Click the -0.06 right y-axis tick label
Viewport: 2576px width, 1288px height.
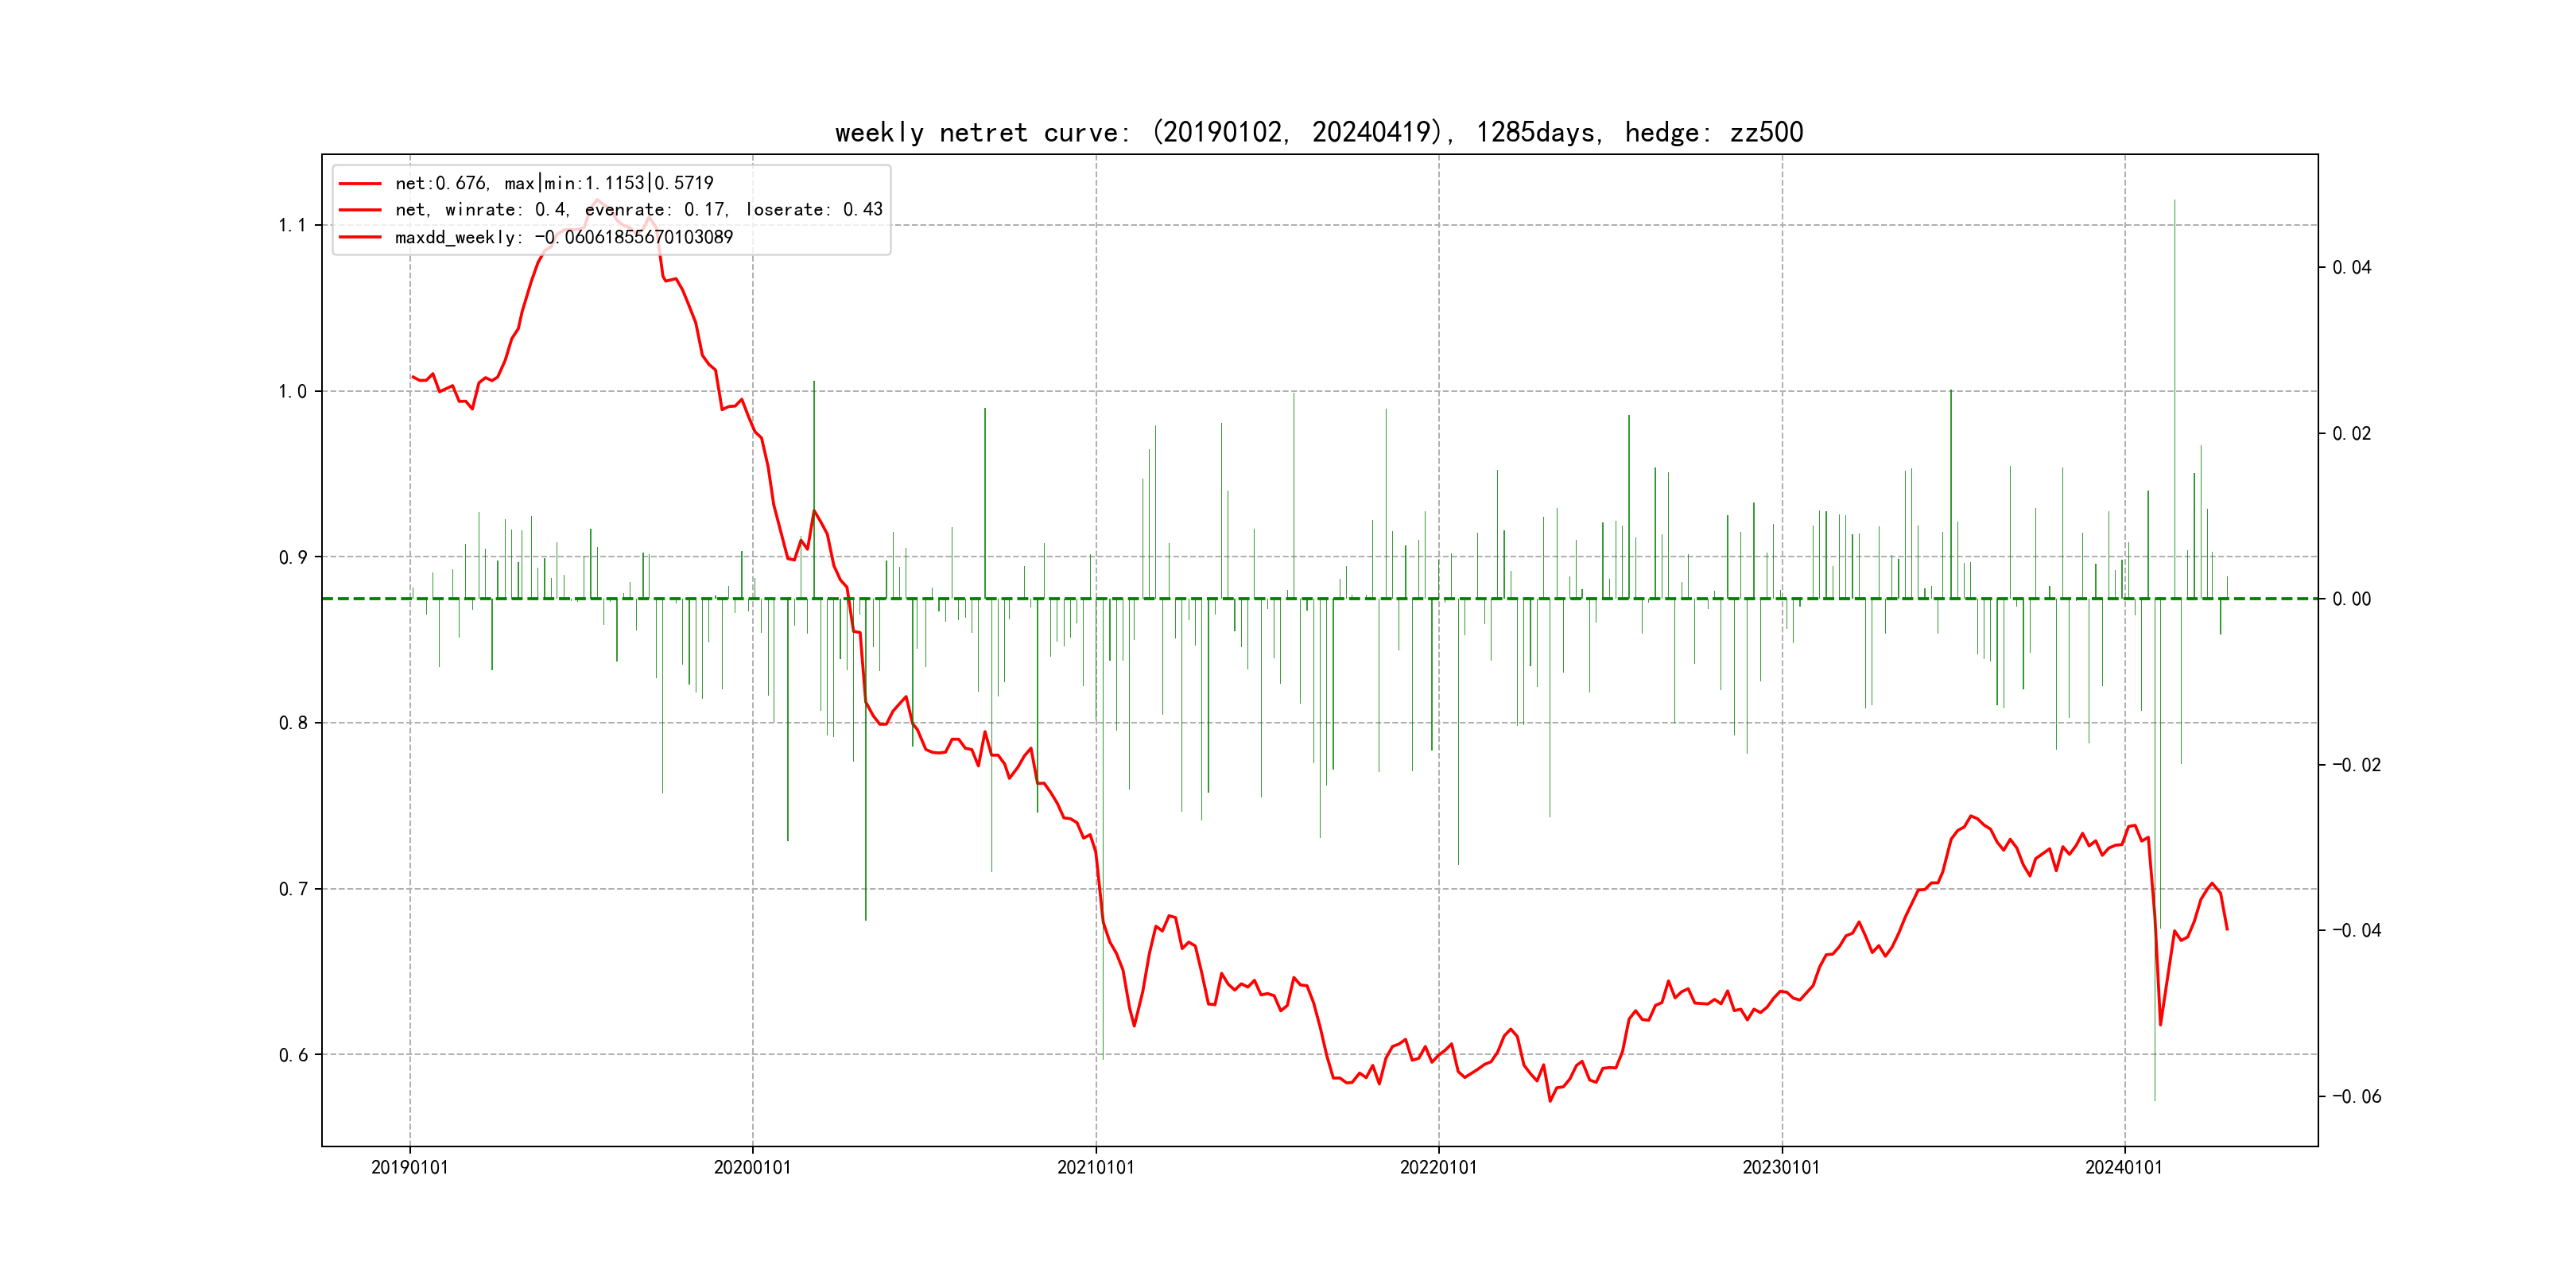pyautogui.click(x=2356, y=1096)
